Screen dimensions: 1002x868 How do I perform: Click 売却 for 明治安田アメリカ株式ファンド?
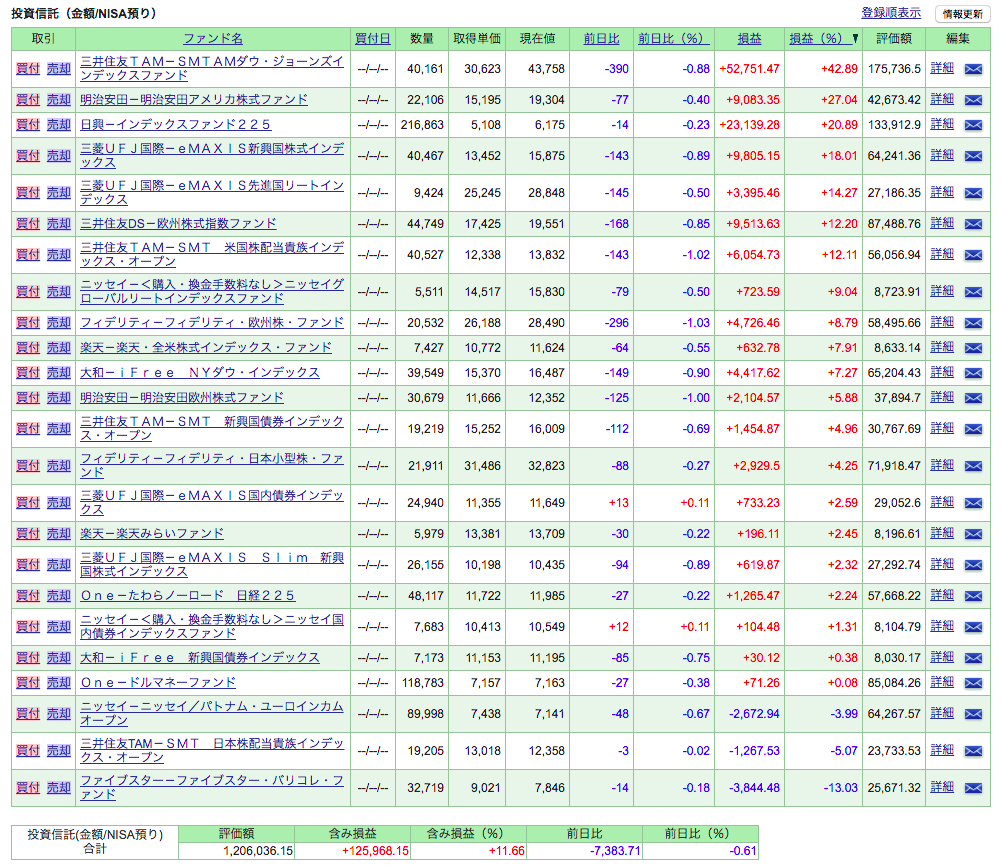point(59,100)
